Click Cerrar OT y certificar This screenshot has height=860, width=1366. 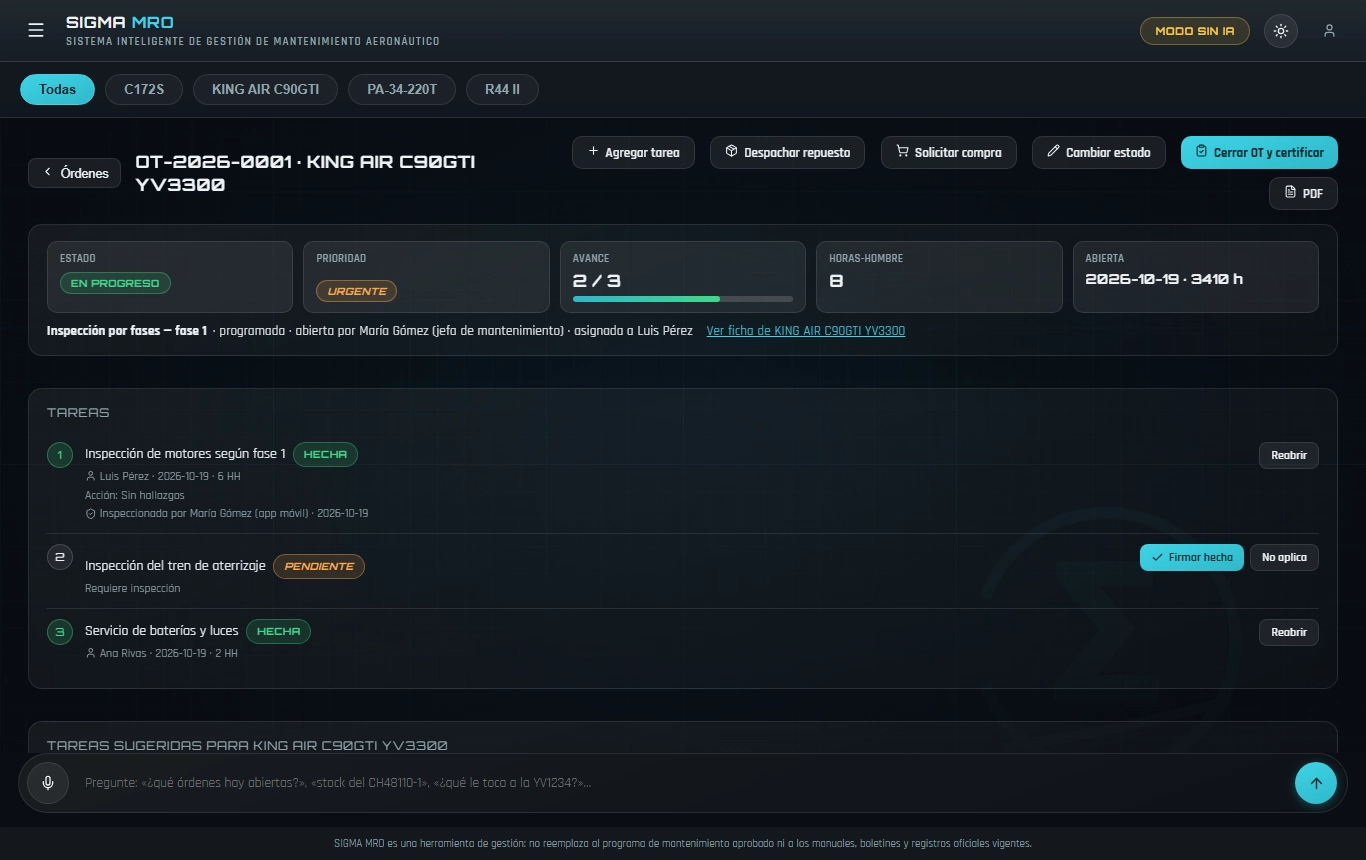pyautogui.click(x=1259, y=152)
